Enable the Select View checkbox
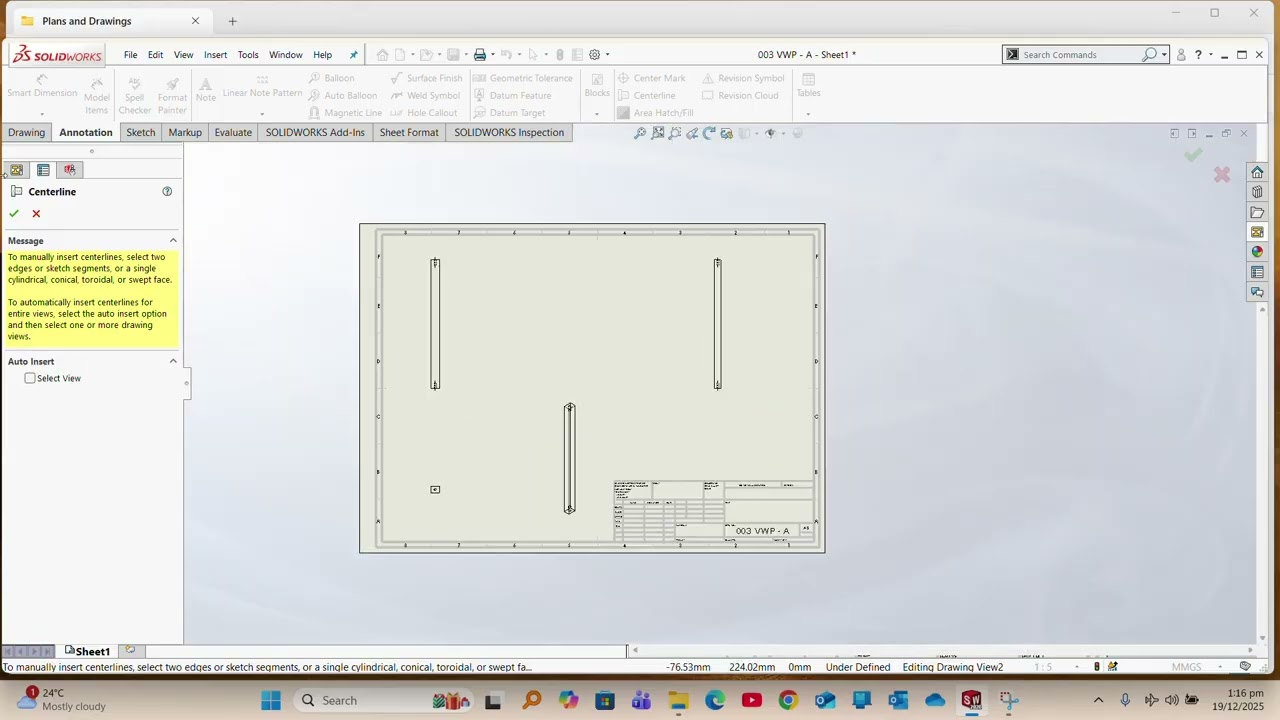This screenshot has width=1280, height=720. coord(30,378)
